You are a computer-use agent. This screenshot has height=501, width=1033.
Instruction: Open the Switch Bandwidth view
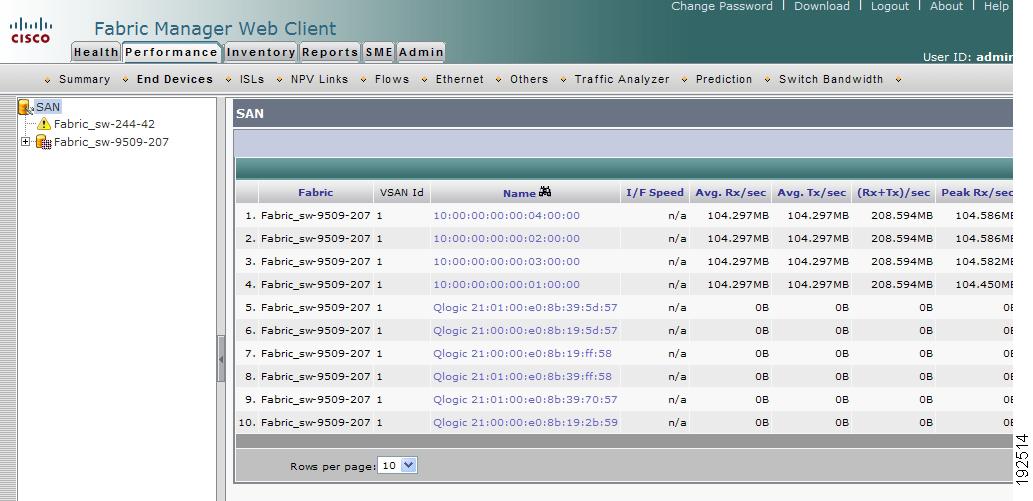[831, 79]
